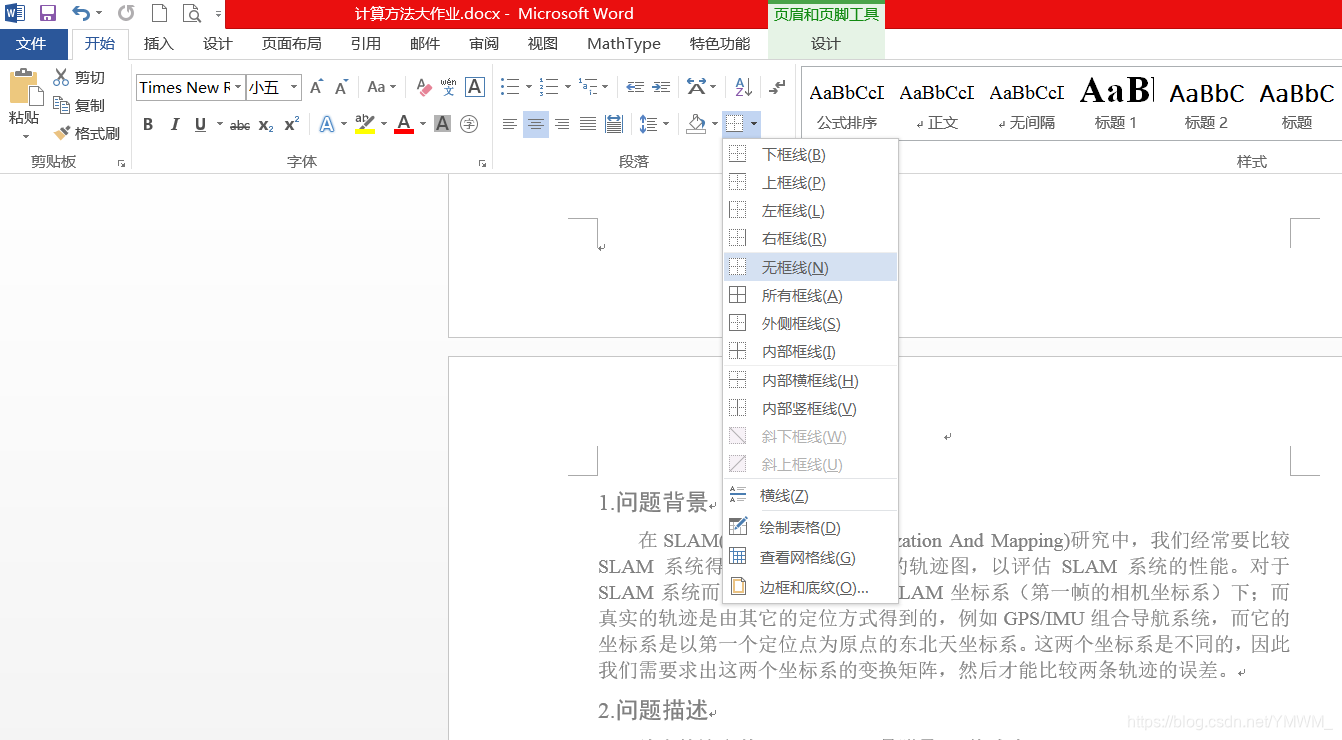Collapse the borders dropdown arrow
This screenshot has height=740, width=1342.
753,124
